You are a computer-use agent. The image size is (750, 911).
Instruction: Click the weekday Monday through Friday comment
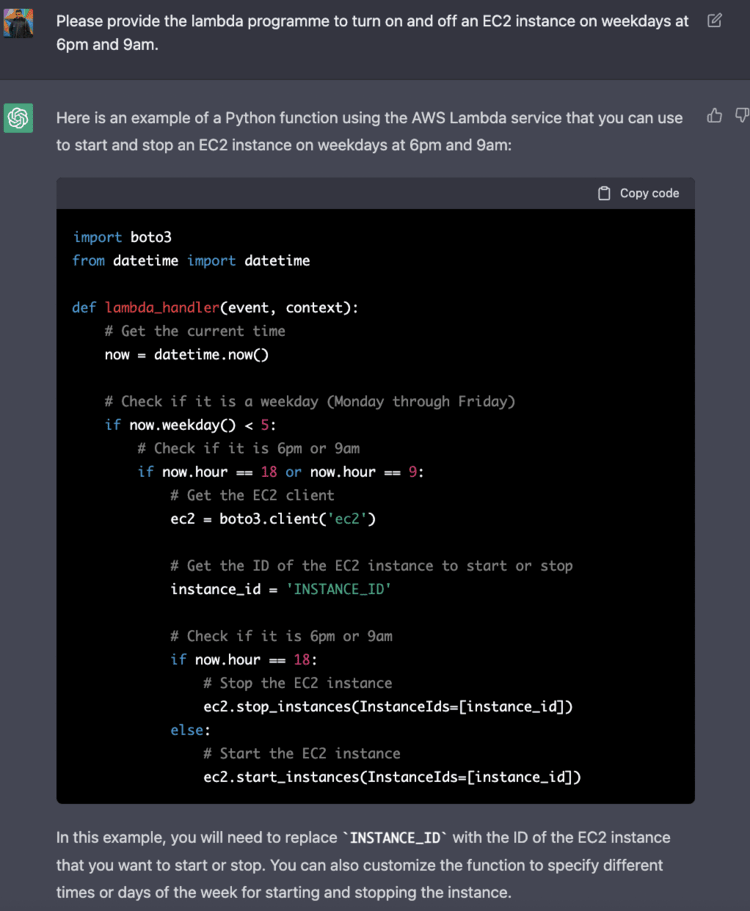click(310, 401)
